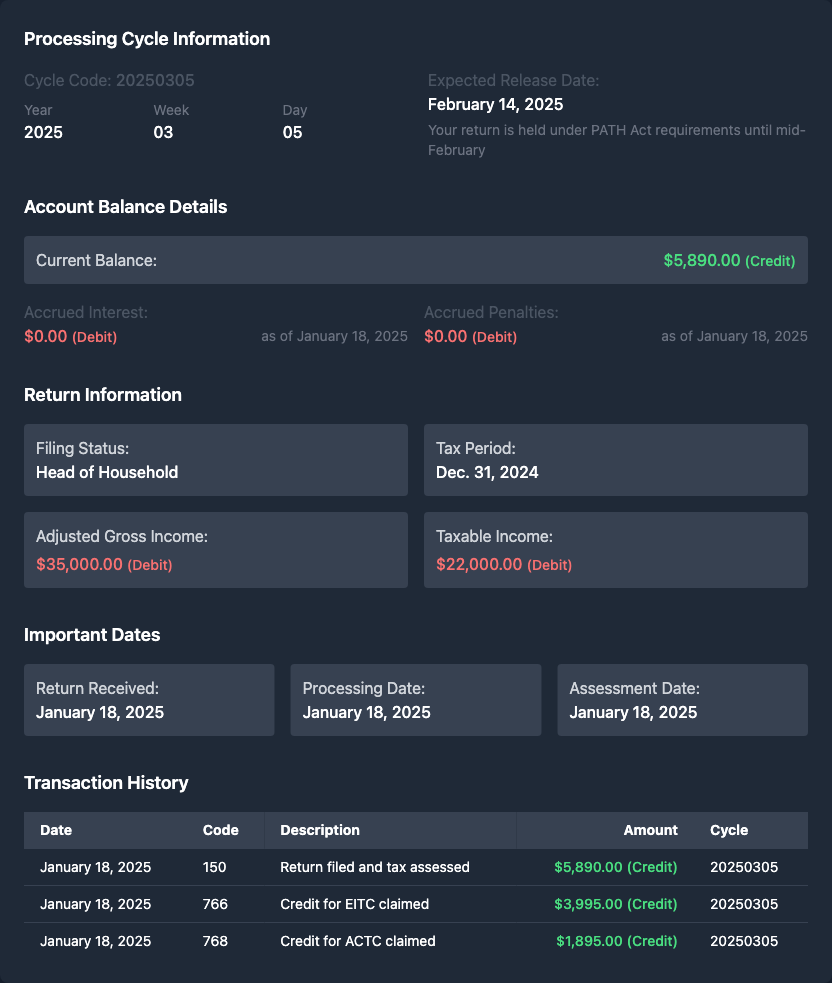The image size is (832, 983).
Task: Click the Processing Date card
Action: pyautogui.click(x=416, y=700)
